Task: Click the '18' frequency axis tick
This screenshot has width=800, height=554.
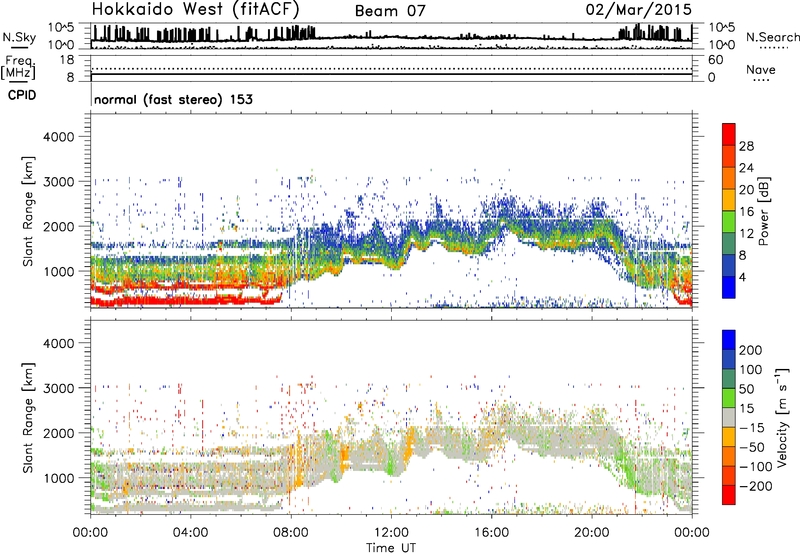Action: pos(67,59)
